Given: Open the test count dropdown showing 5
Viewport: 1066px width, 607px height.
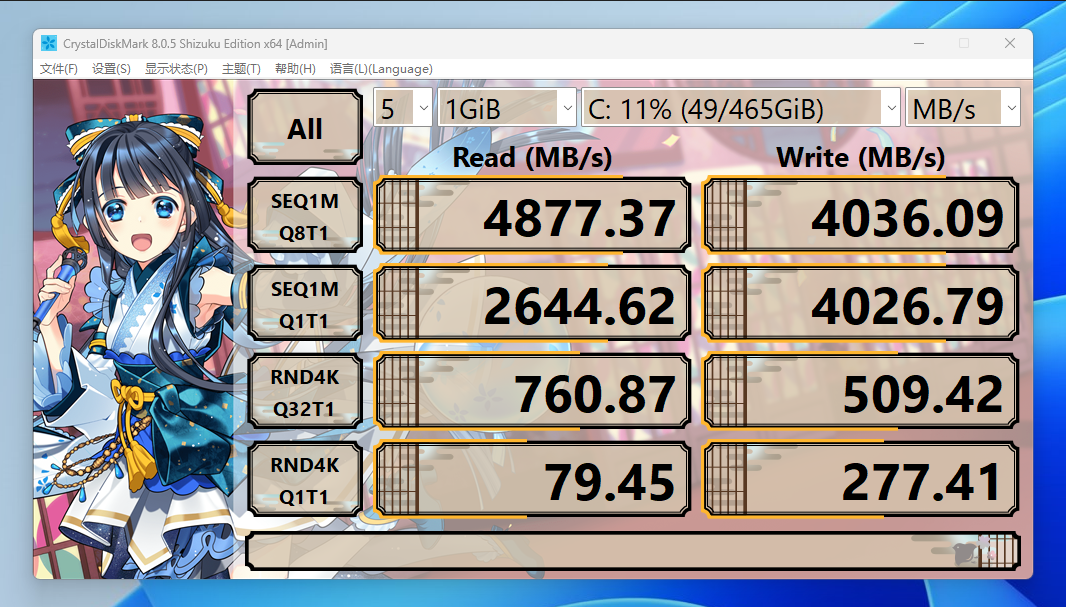Looking at the screenshot, I should click(x=402, y=107).
